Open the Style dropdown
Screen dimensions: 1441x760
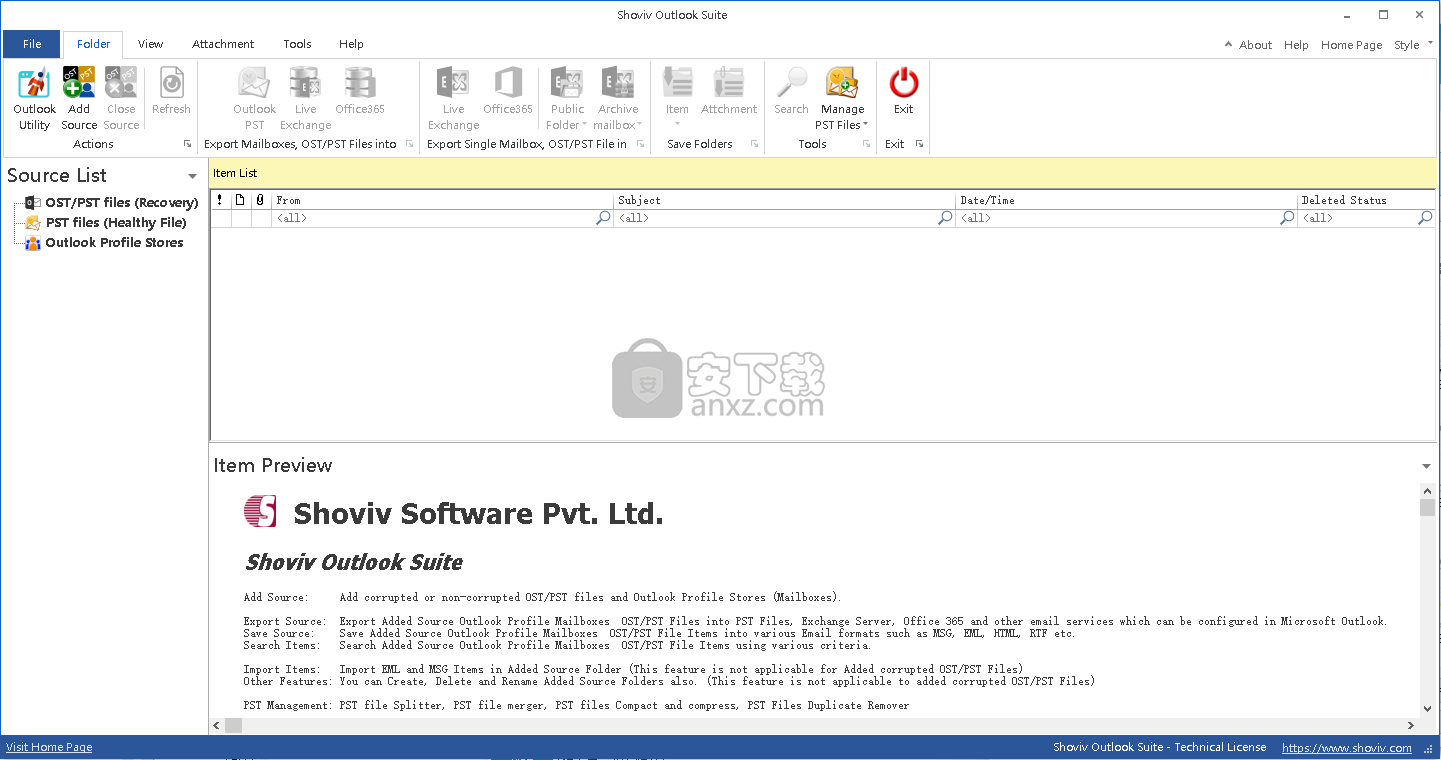(1411, 45)
